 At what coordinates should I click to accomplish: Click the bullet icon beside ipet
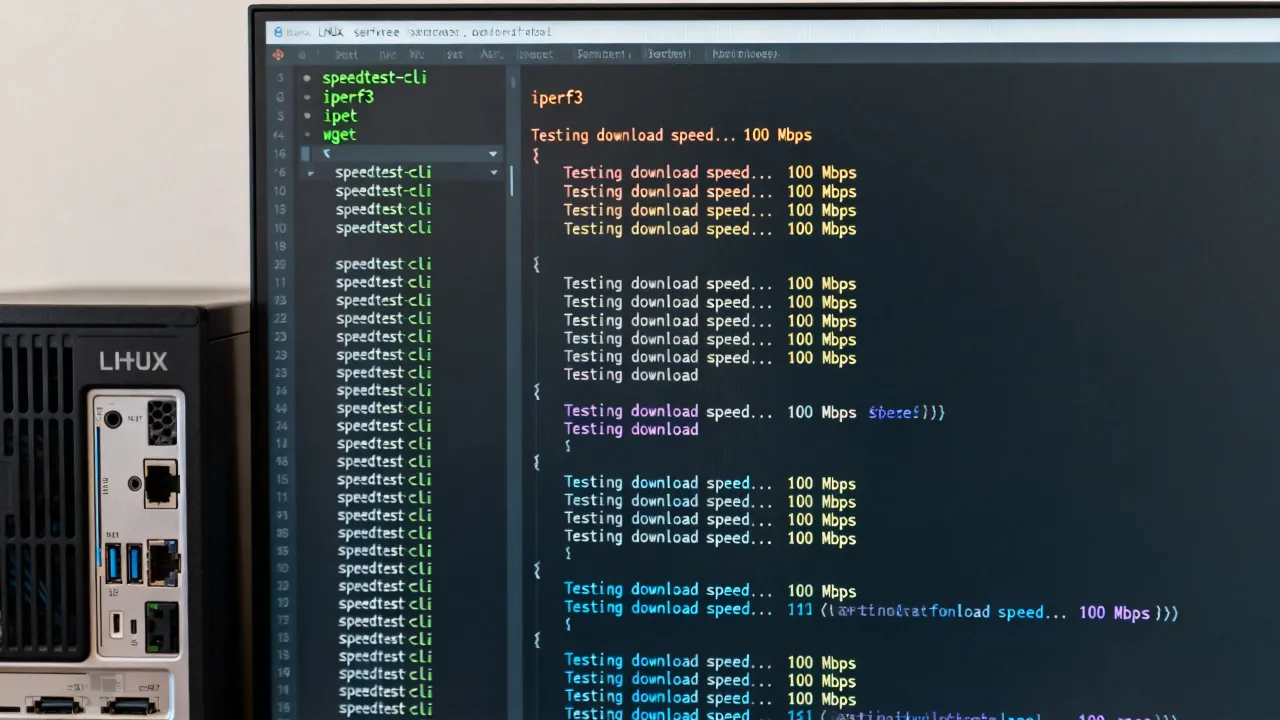(x=306, y=116)
